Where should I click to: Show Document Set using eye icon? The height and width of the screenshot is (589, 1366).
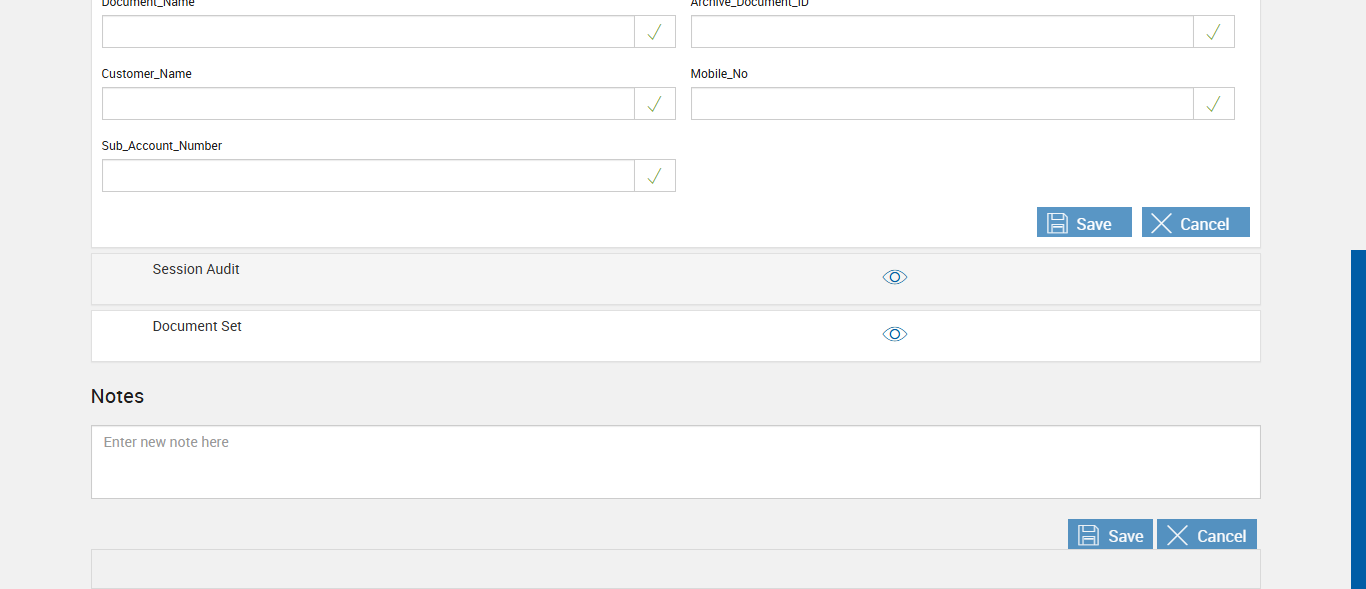coord(895,334)
